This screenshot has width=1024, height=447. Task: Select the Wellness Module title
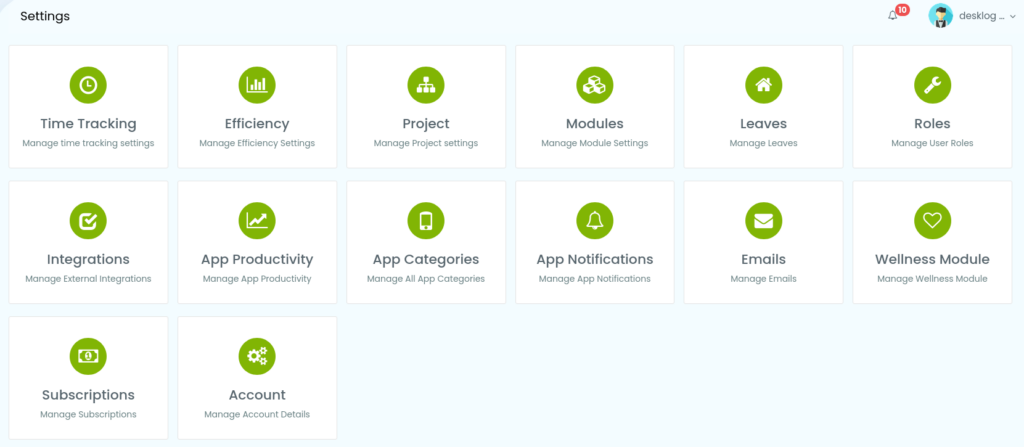pos(933,259)
